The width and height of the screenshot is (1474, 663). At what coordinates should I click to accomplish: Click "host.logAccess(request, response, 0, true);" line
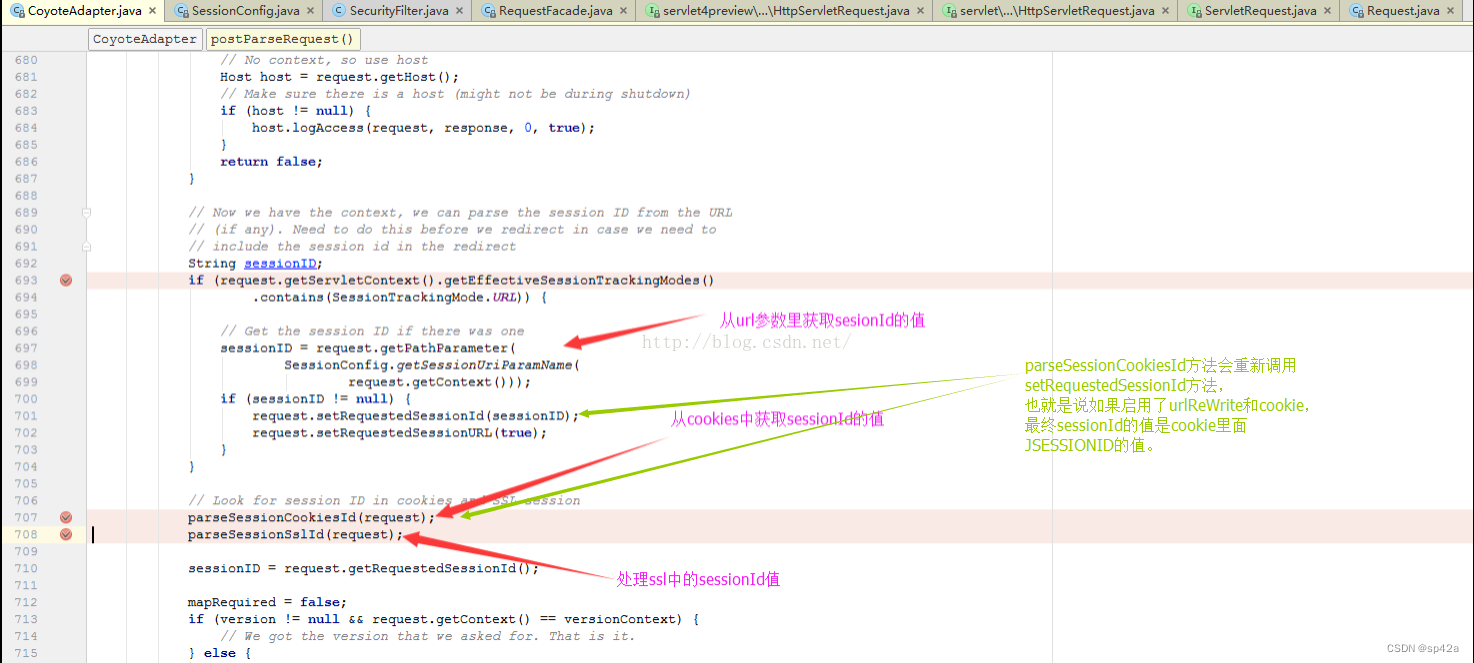pos(424,128)
